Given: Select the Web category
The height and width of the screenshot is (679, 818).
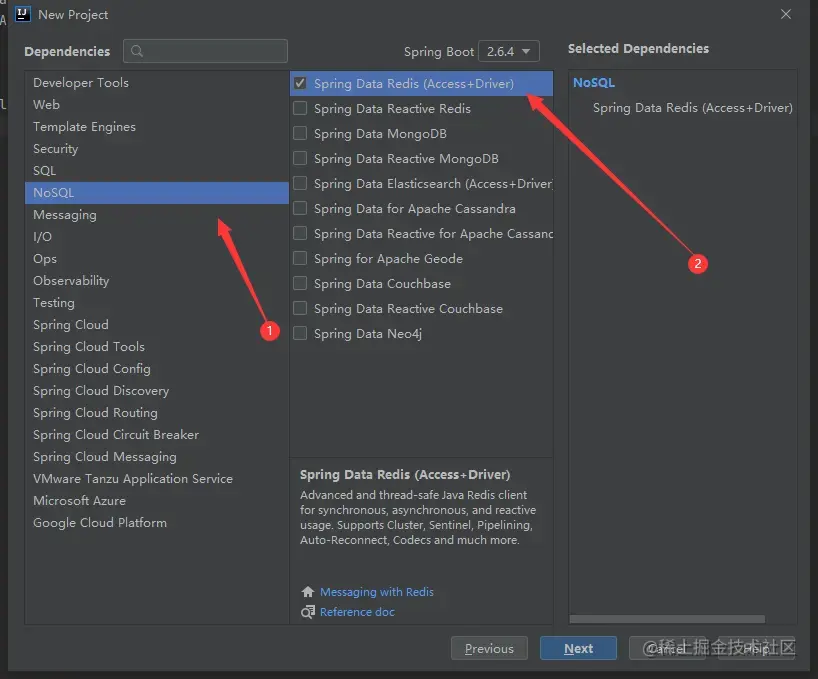Looking at the screenshot, I should pos(157,105).
